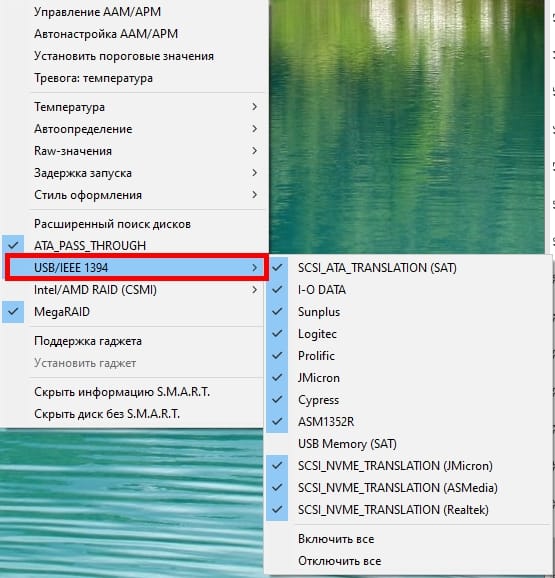This screenshot has width=555, height=578.
Task: Open the USB/IEEE 1394 submenu
Action: pyautogui.click(x=136, y=267)
